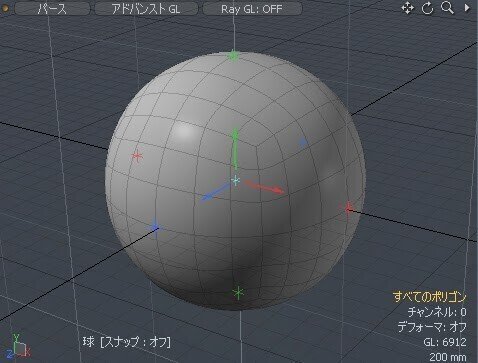
Task: Click the デフォーマ: オフ readout
Action: 432,327
